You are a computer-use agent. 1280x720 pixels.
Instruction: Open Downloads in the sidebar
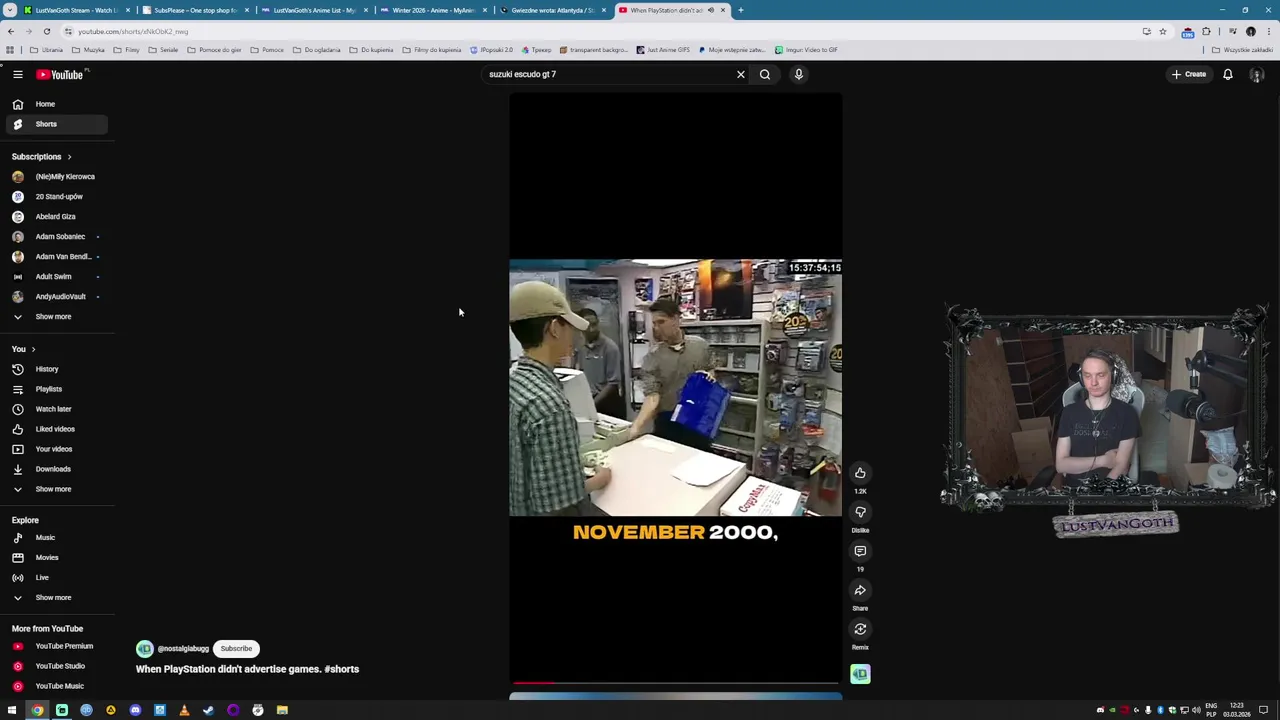[x=56, y=469]
